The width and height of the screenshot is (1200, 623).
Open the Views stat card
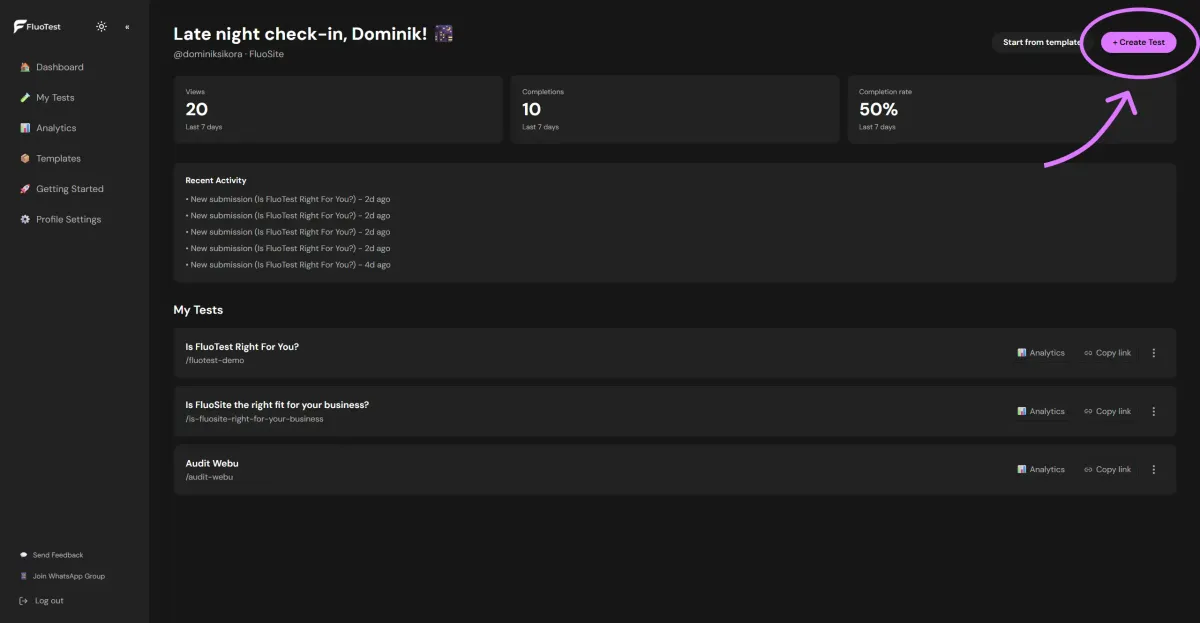point(337,109)
